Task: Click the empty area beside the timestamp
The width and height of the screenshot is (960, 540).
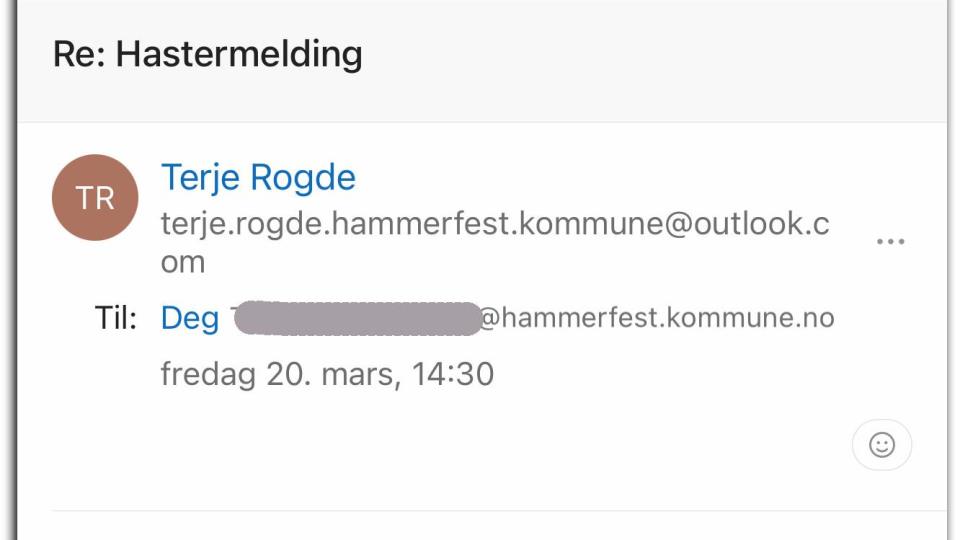Action: [680, 375]
